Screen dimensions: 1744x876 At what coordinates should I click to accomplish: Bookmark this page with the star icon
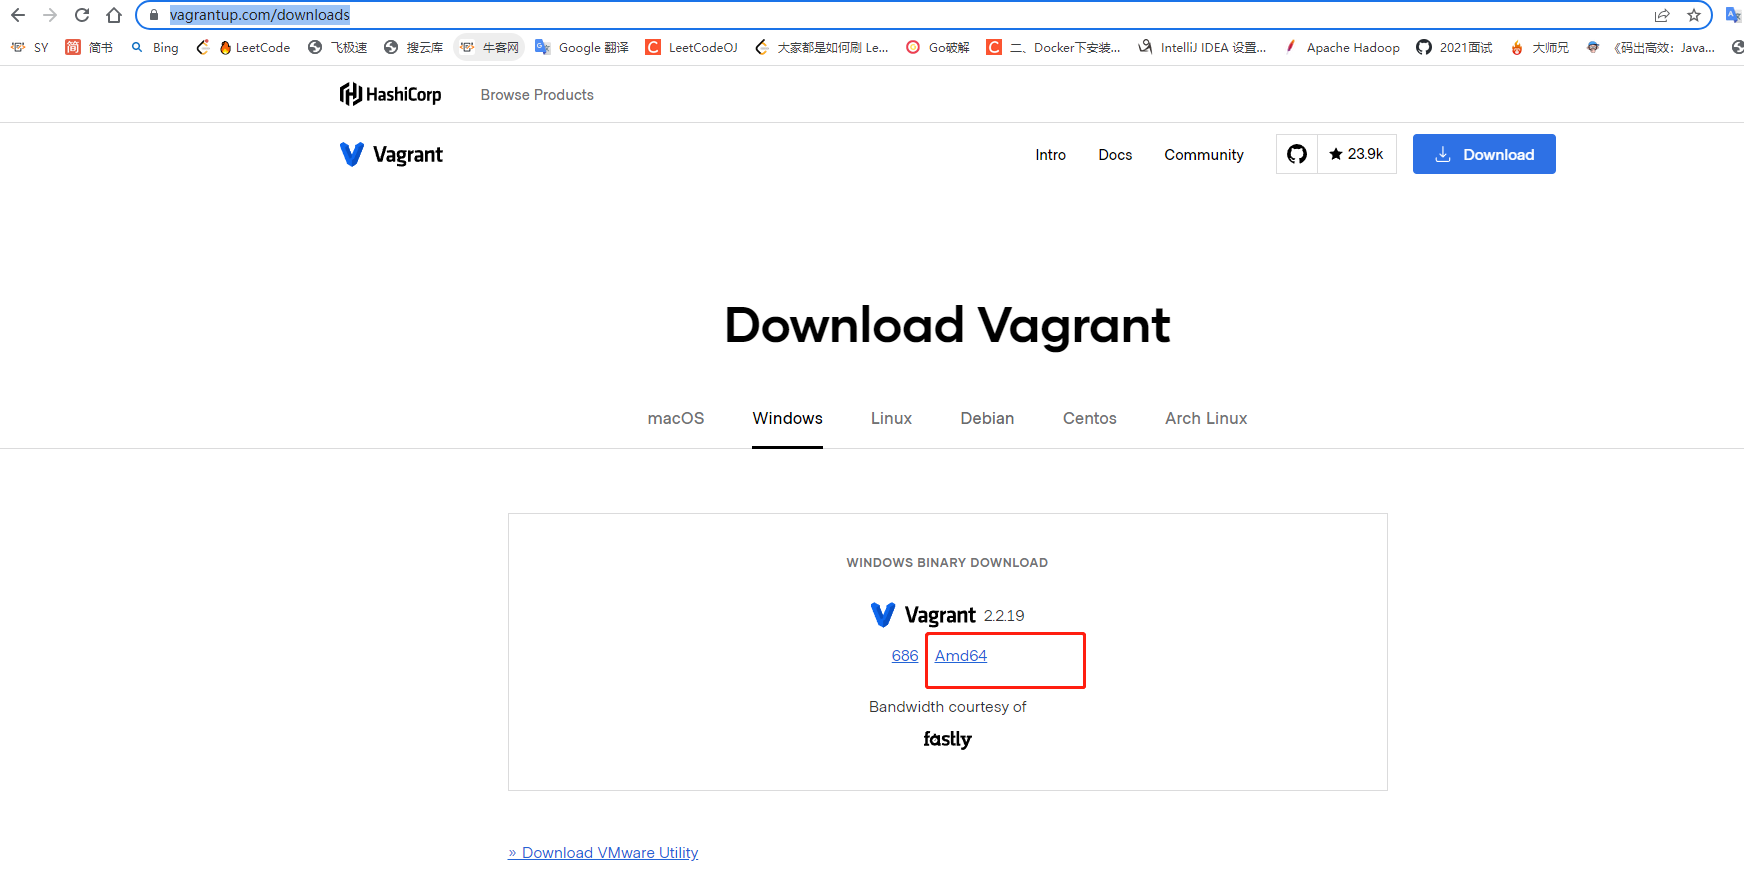pos(1694,15)
